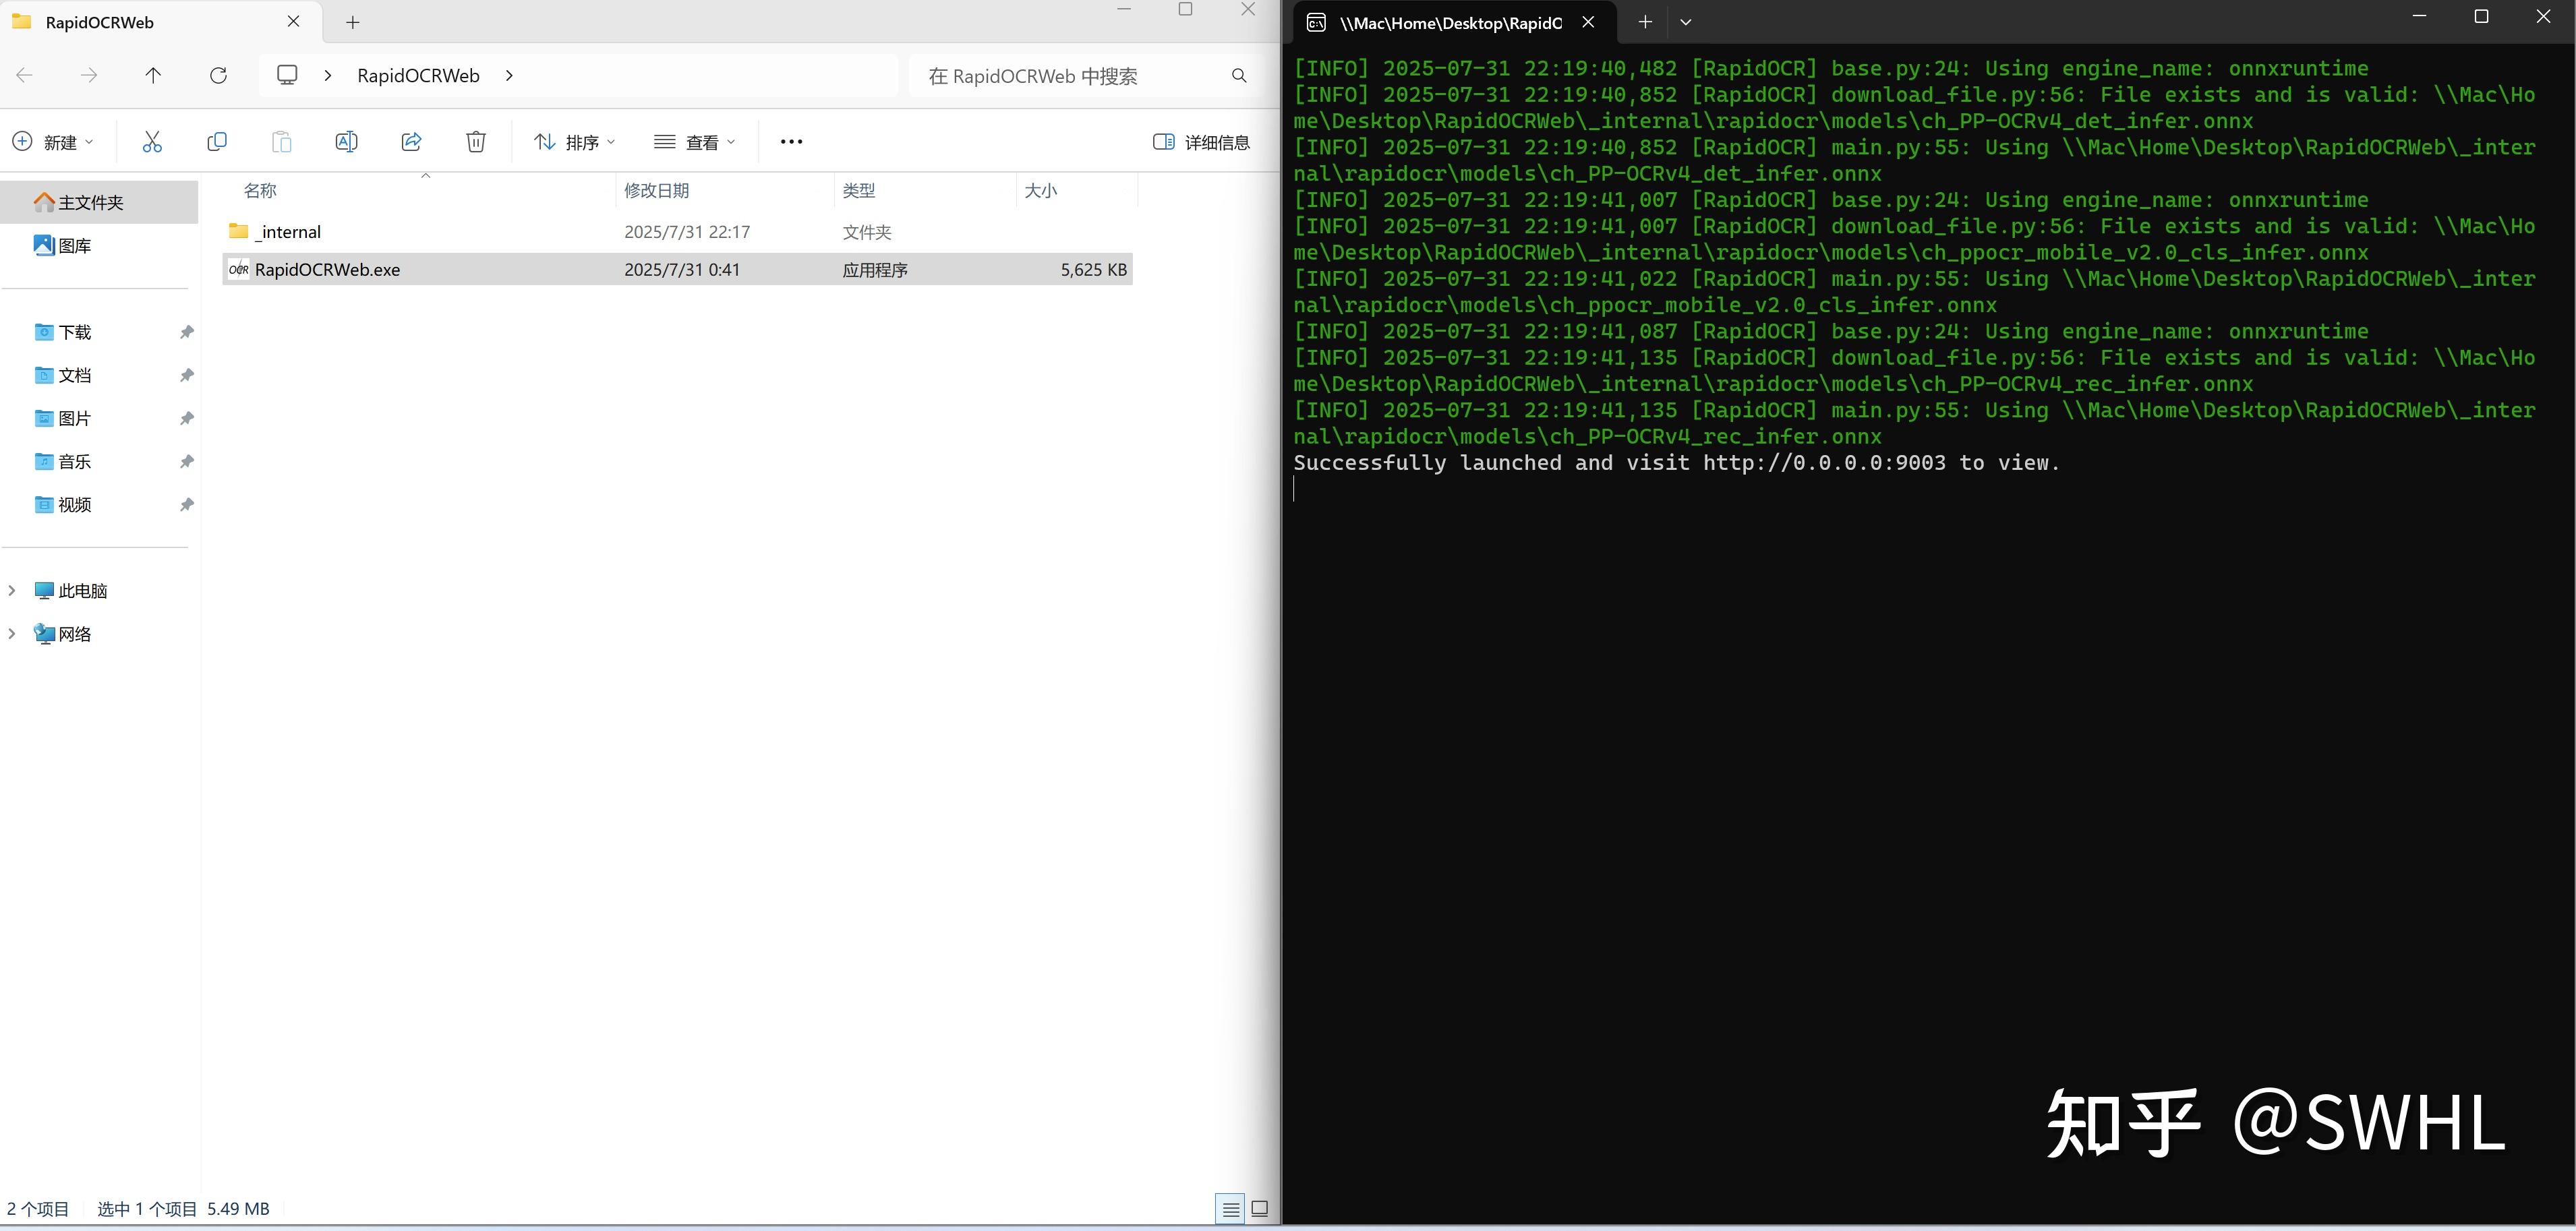This screenshot has width=2576, height=1231.
Task: Expand the 此电脑 tree node
Action: 12,591
